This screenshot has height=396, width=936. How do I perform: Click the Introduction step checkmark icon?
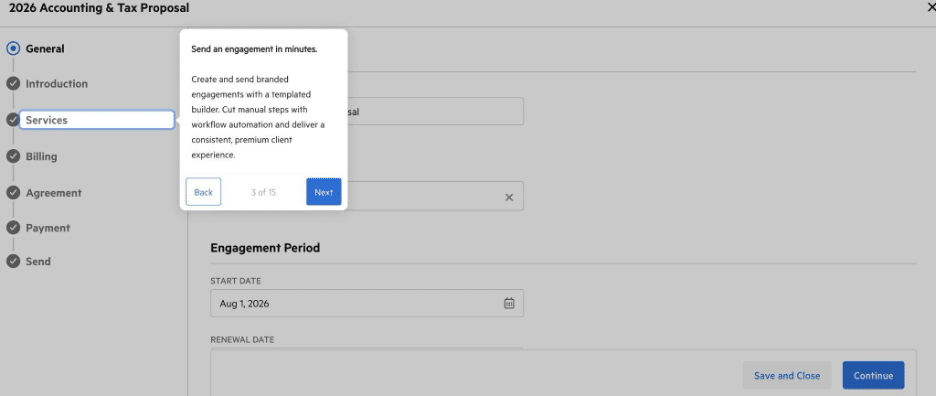coord(13,84)
